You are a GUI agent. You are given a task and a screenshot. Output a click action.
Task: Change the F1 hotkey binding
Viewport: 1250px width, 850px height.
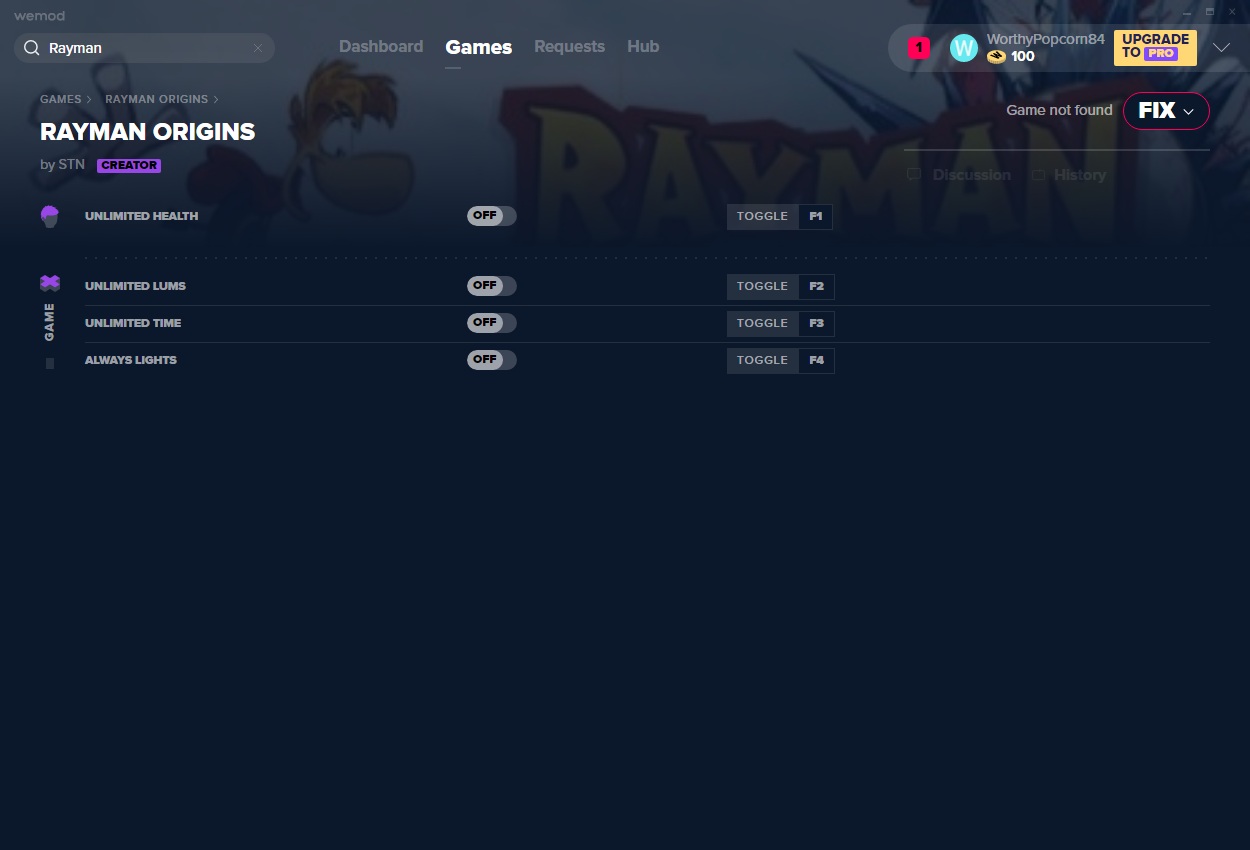coord(816,217)
